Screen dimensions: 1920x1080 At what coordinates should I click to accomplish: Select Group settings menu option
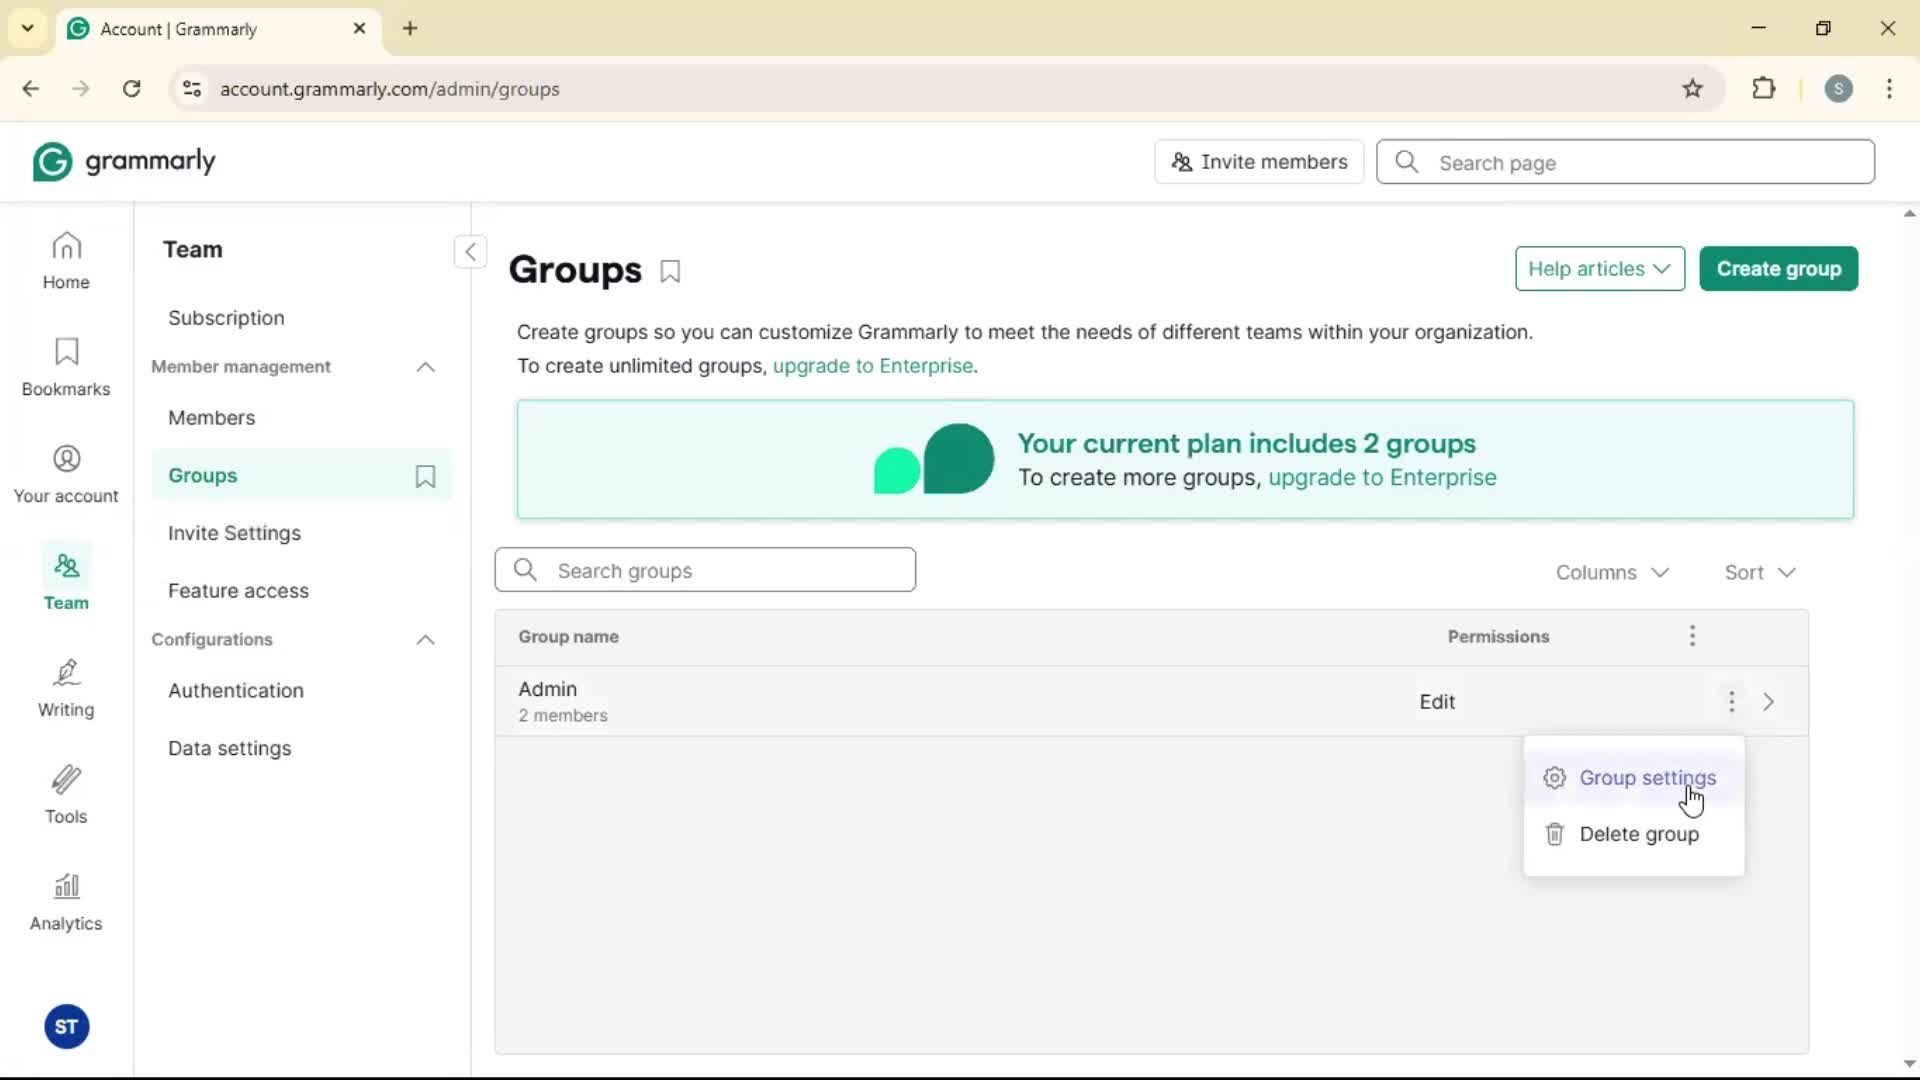(1646, 778)
